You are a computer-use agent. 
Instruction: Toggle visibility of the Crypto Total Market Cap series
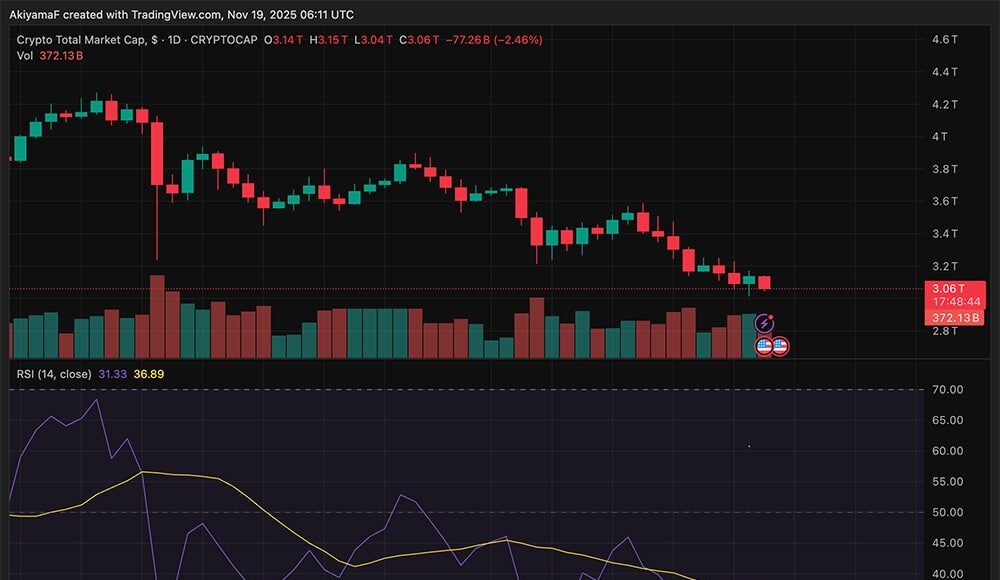[80, 40]
